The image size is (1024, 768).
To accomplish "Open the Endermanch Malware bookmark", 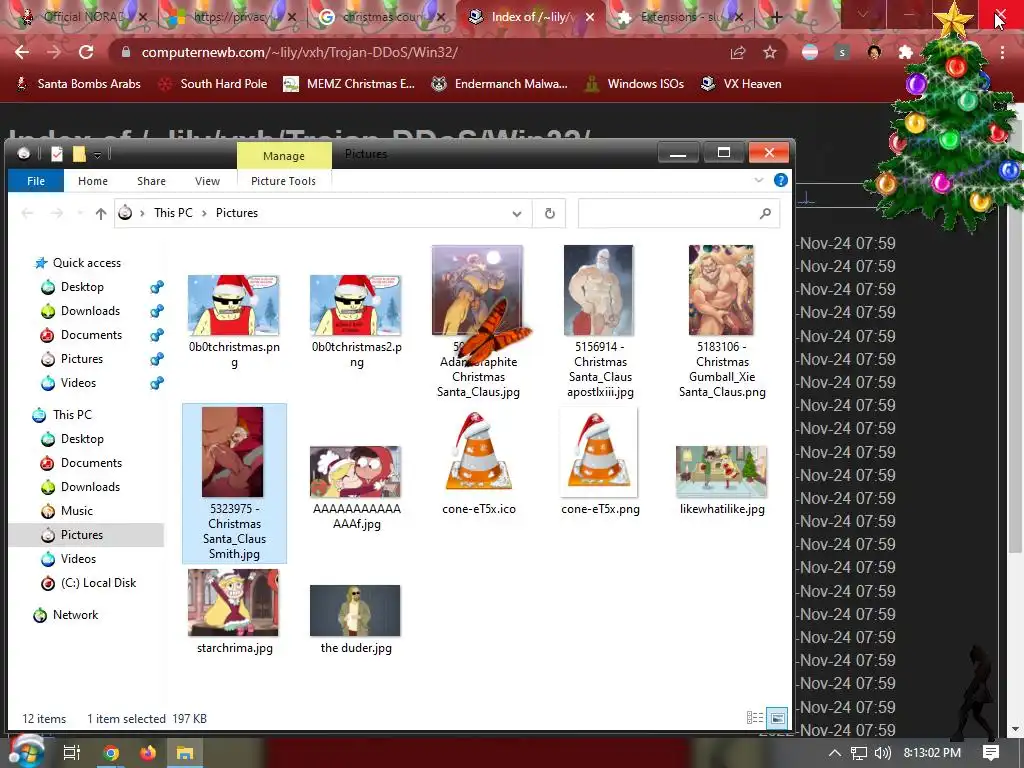I will click(x=500, y=84).
